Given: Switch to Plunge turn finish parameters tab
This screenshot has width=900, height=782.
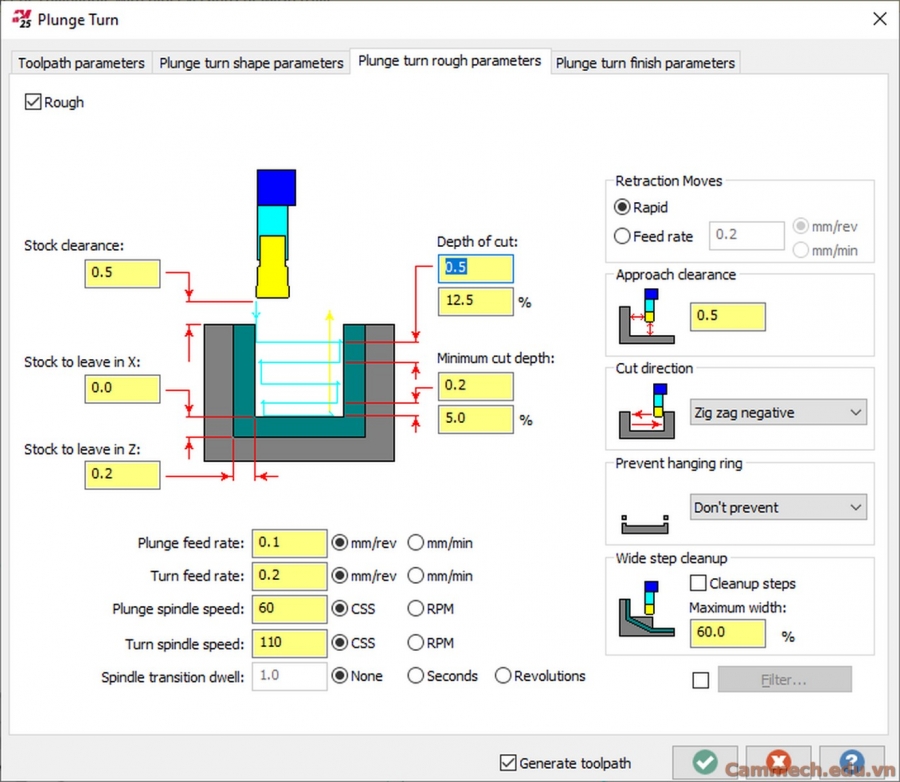Looking at the screenshot, I should [645, 63].
